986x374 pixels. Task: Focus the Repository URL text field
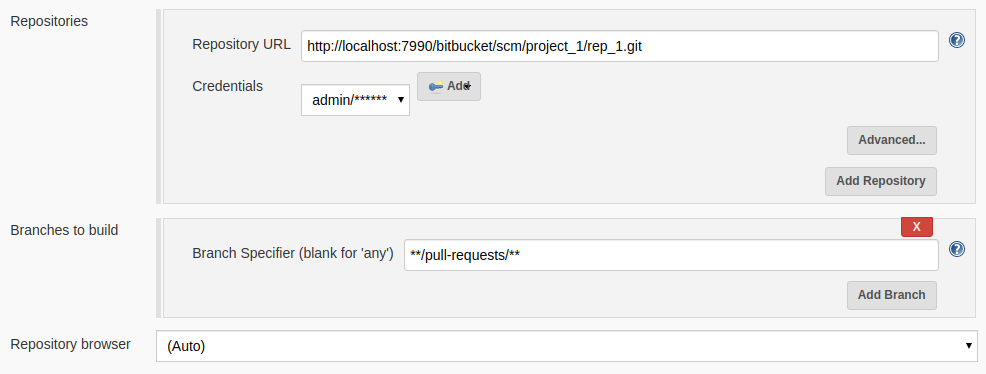[619, 46]
